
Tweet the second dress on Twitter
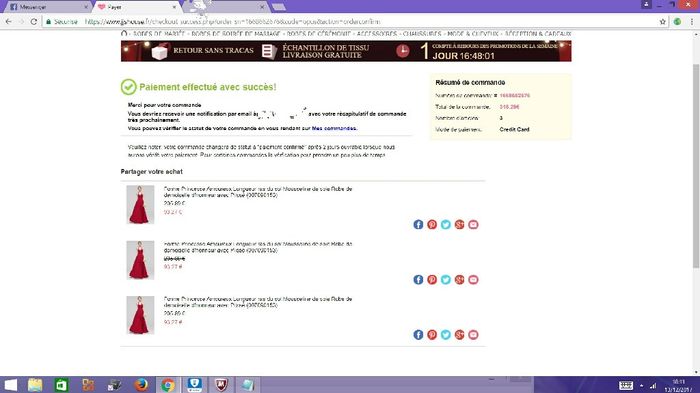[x=446, y=280]
